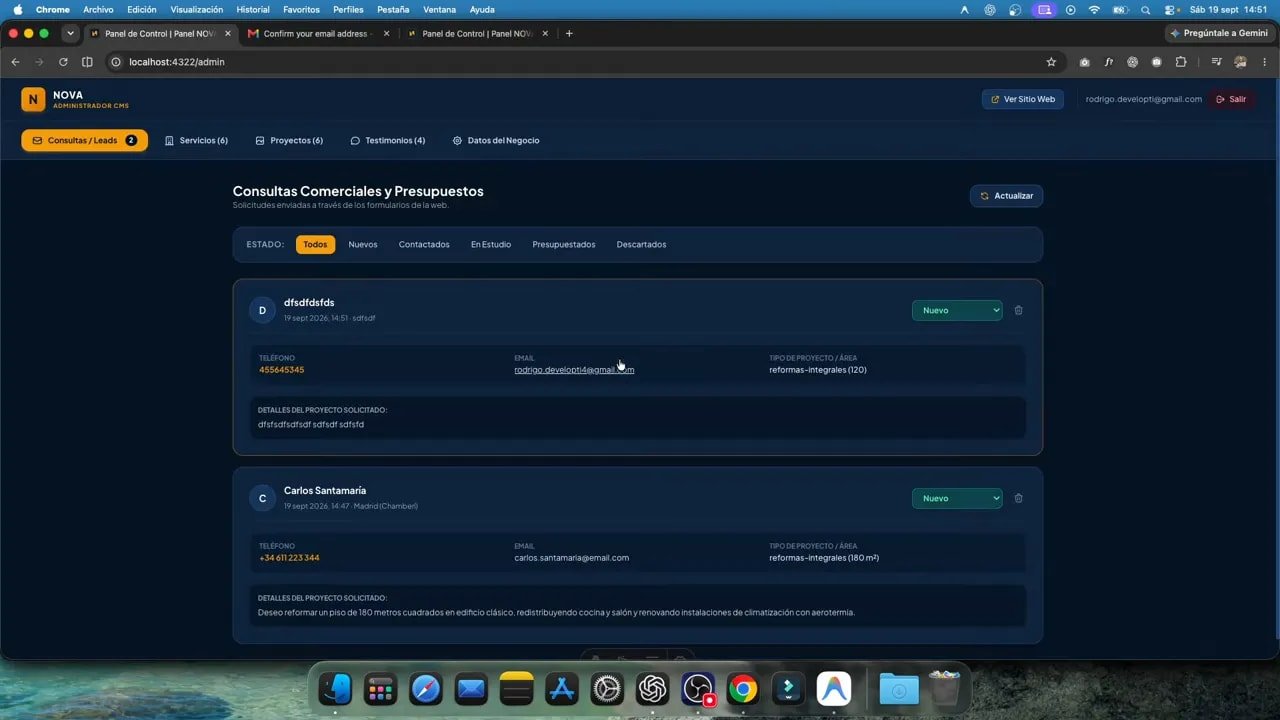Reload the page in Chrome
1280x720 pixels.
tap(63, 62)
